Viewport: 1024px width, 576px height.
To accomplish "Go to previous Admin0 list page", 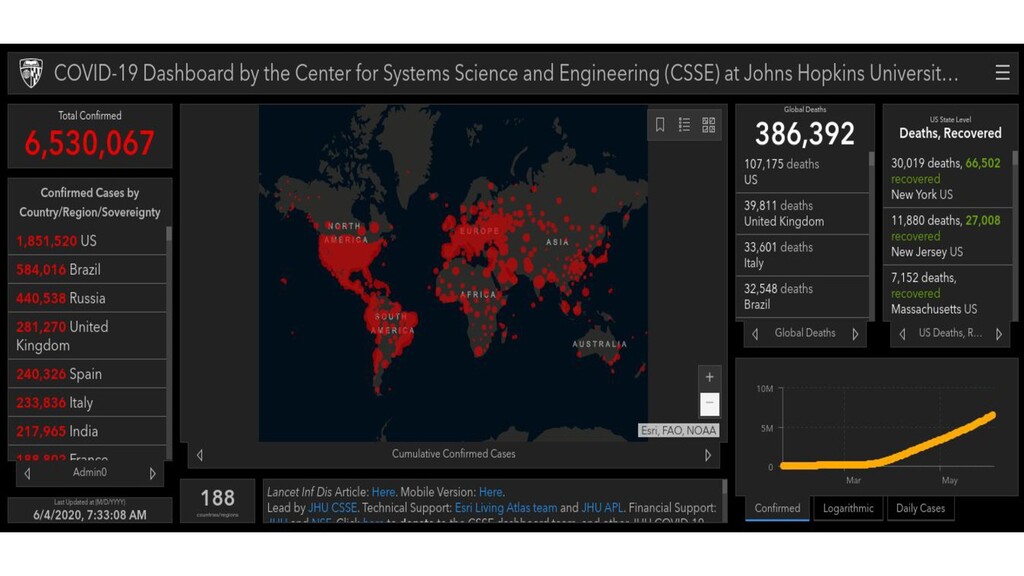I will click(x=27, y=473).
